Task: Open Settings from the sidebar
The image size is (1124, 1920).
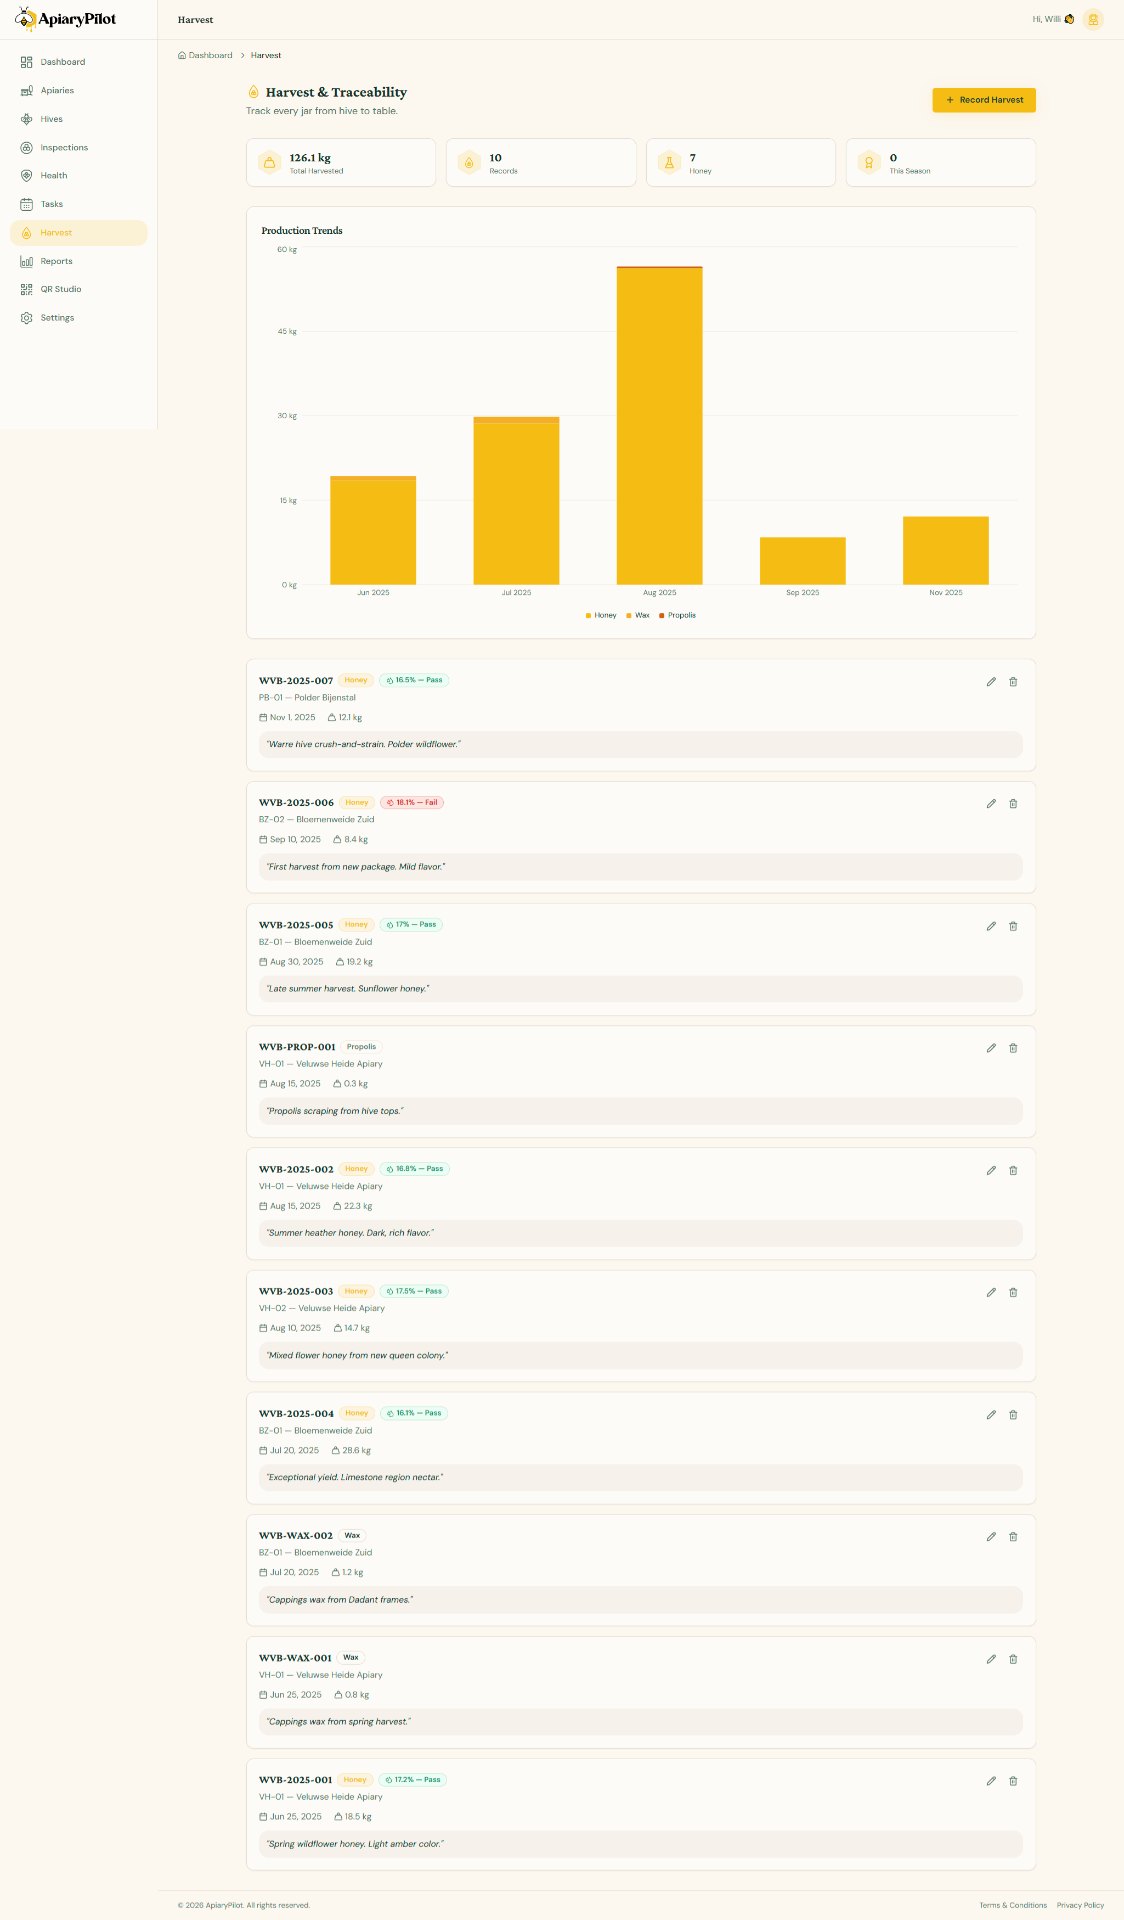Action: (x=79, y=318)
